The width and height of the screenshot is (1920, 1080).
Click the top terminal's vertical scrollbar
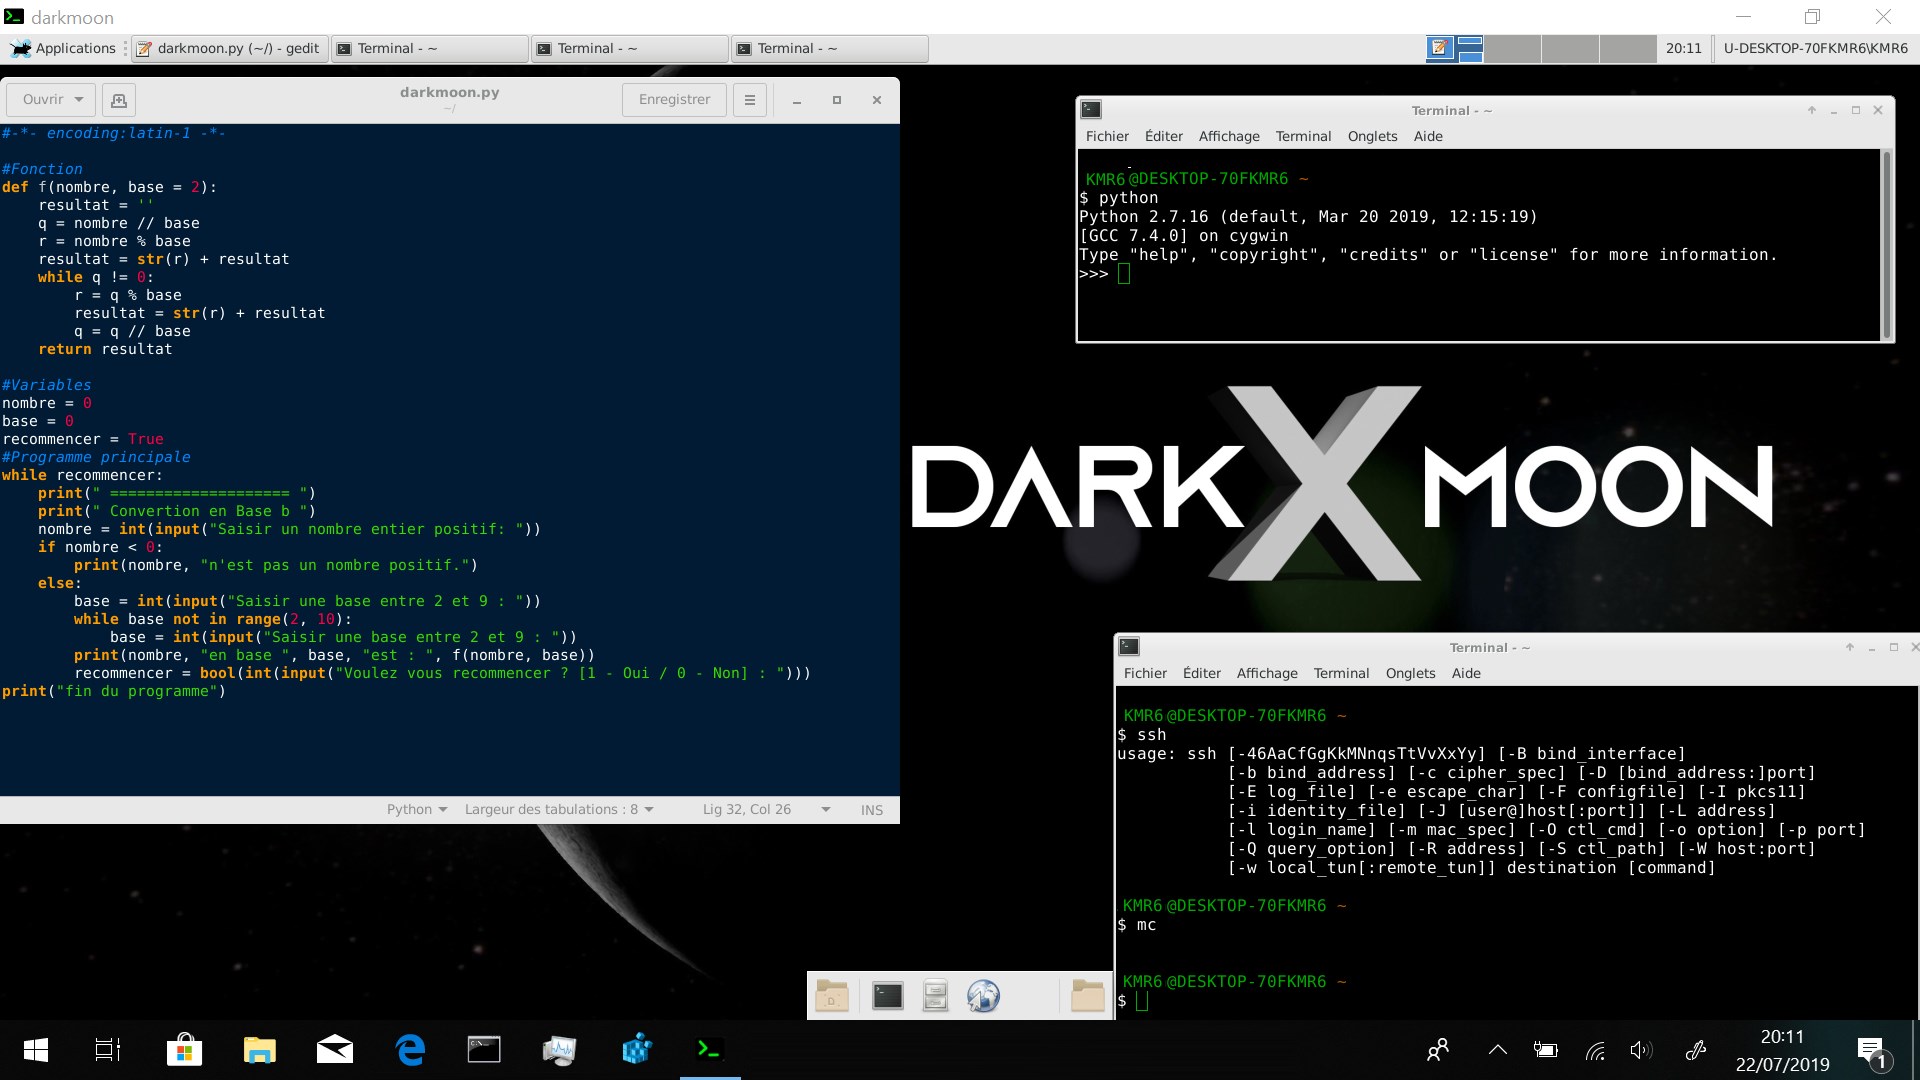[x=1886, y=245]
